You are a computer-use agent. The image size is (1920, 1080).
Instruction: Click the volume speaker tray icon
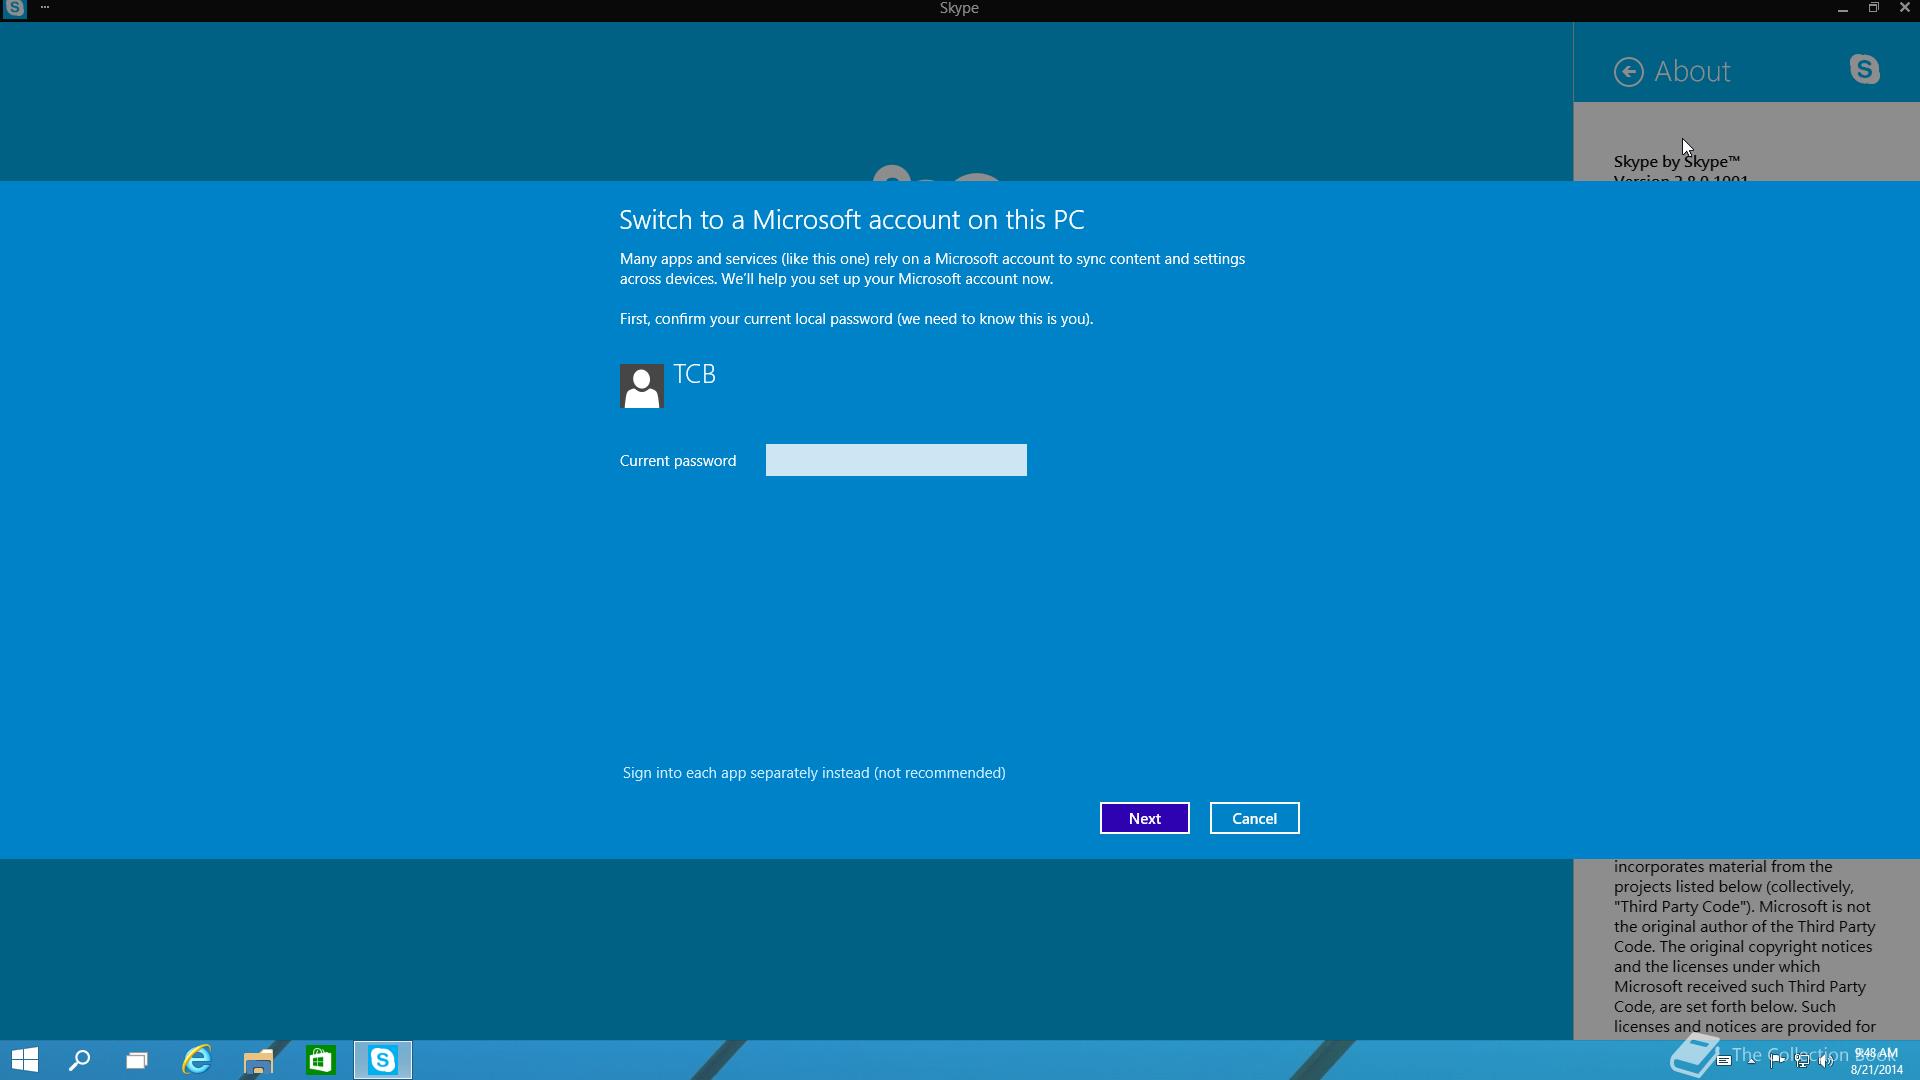click(1826, 1062)
